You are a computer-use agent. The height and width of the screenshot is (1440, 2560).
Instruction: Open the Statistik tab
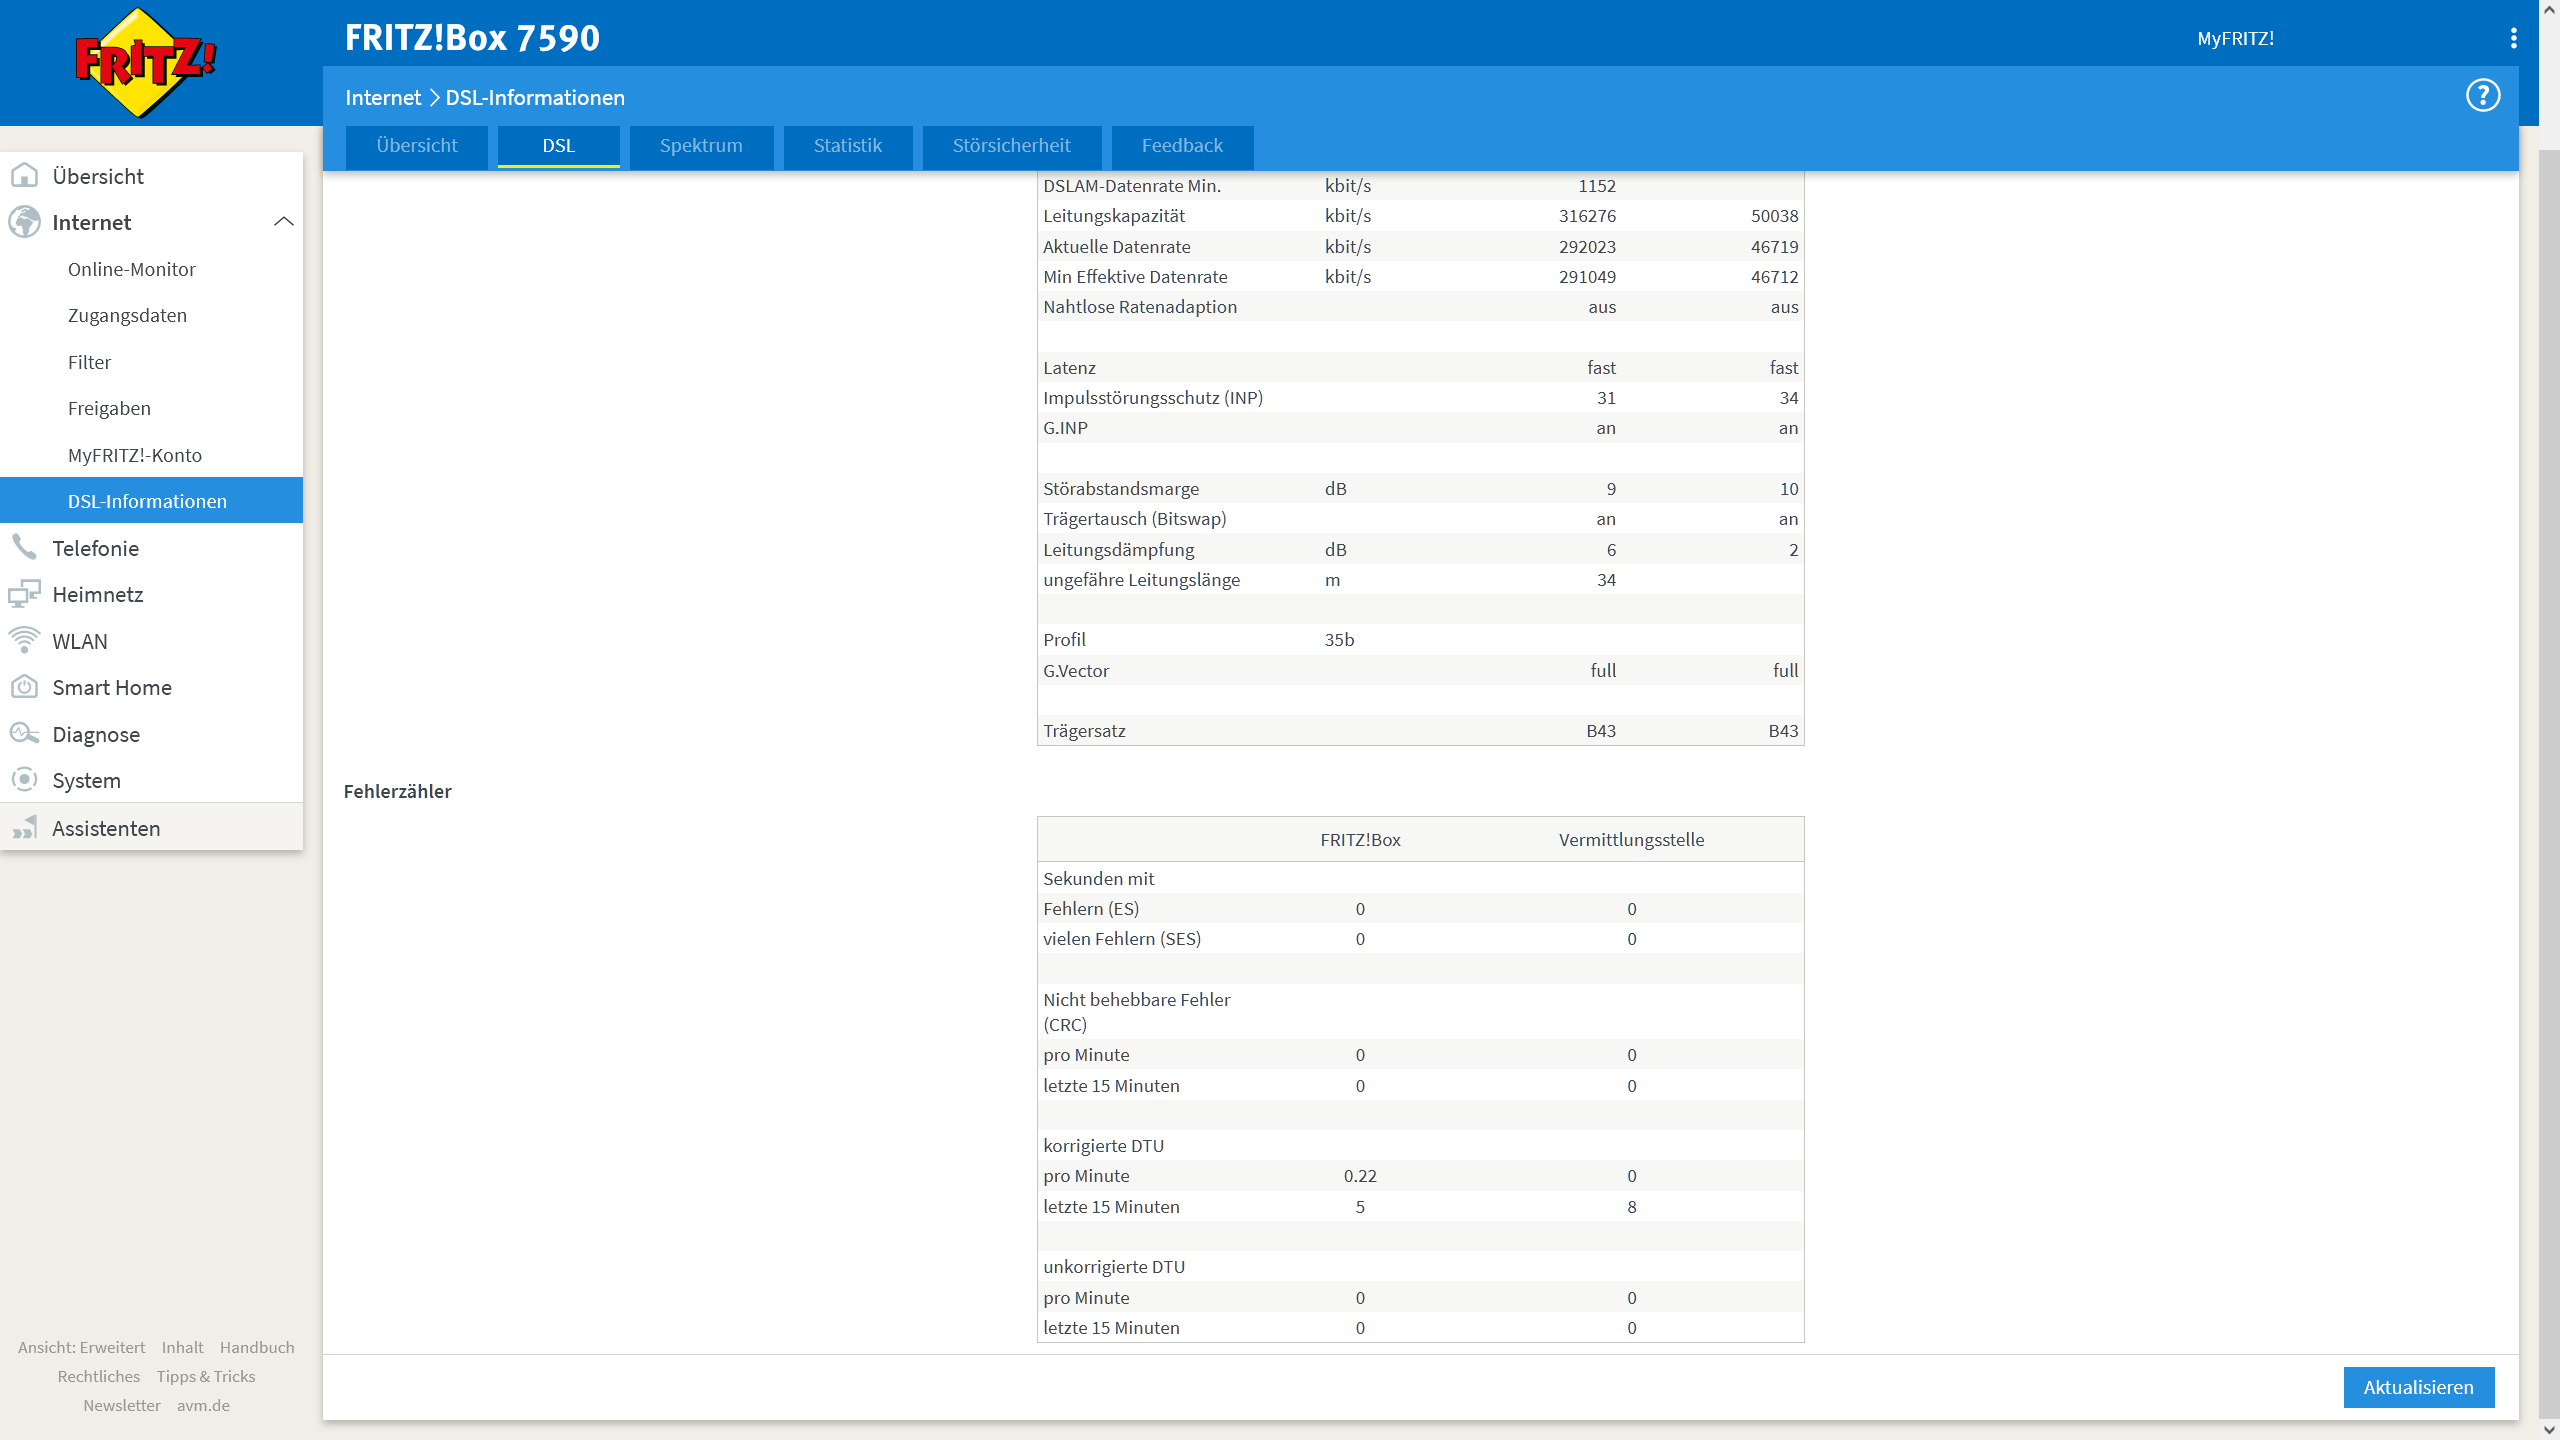click(x=847, y=146)
